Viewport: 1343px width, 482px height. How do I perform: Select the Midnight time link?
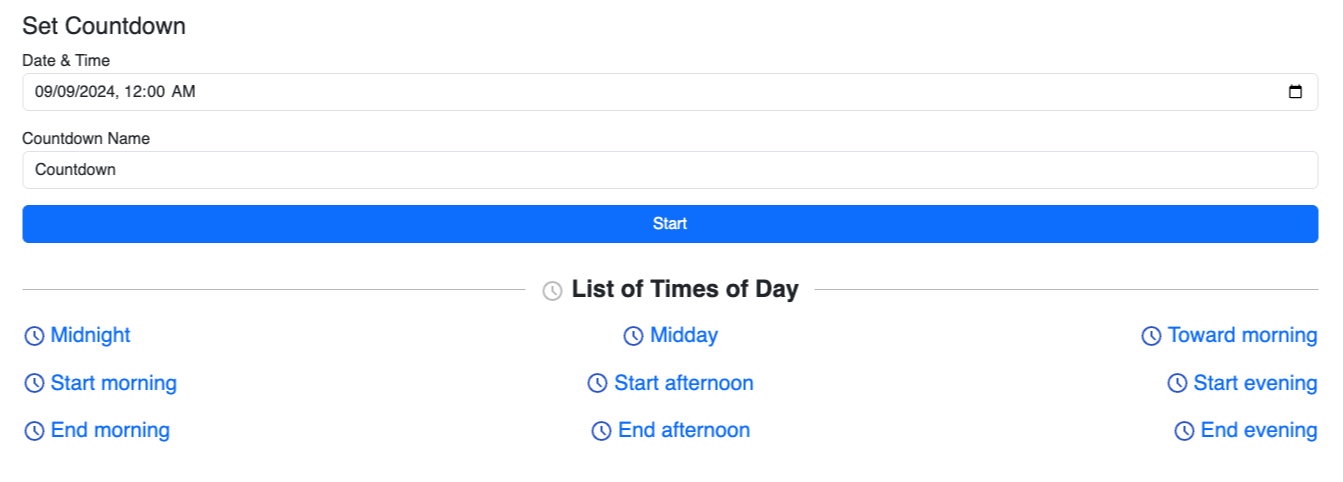[x=90, y=335]
